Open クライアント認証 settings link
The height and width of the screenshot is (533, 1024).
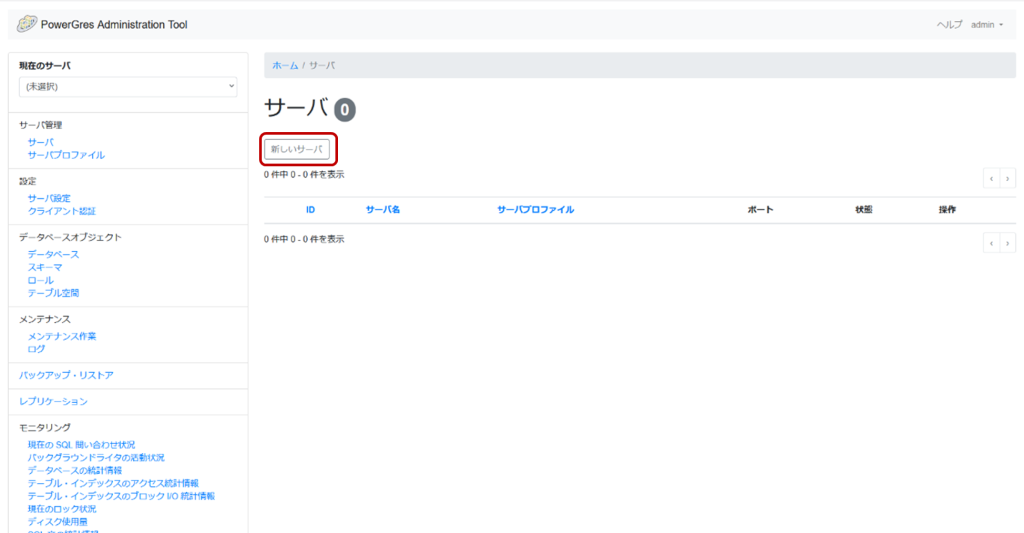coord(61,211)
